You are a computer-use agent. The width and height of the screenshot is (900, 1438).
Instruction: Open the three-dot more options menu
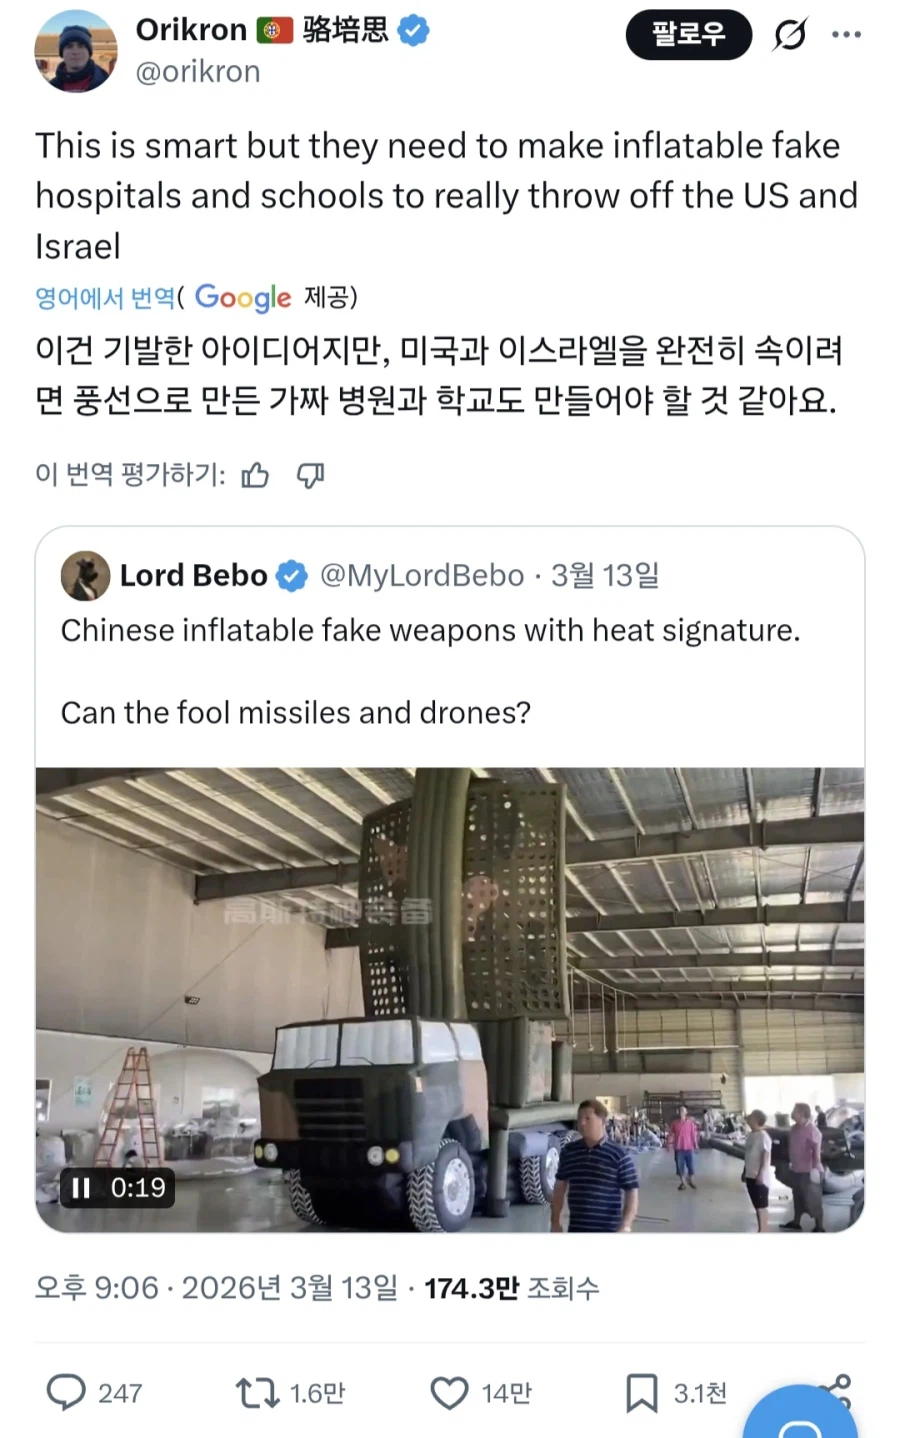coord(846,33)
